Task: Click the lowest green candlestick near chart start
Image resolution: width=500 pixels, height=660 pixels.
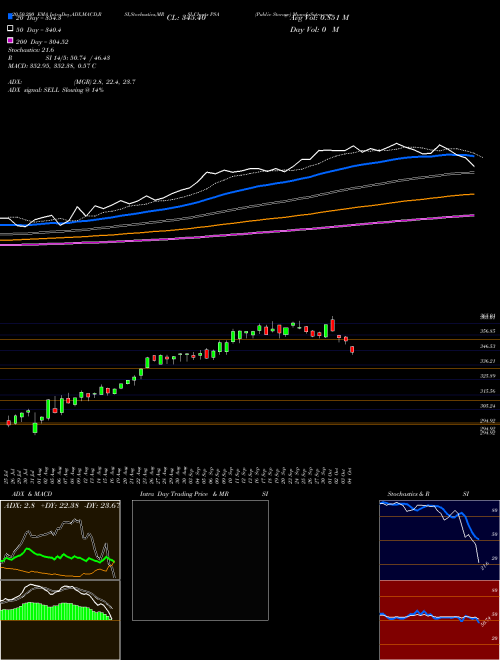Action: [x=35, y=428]
